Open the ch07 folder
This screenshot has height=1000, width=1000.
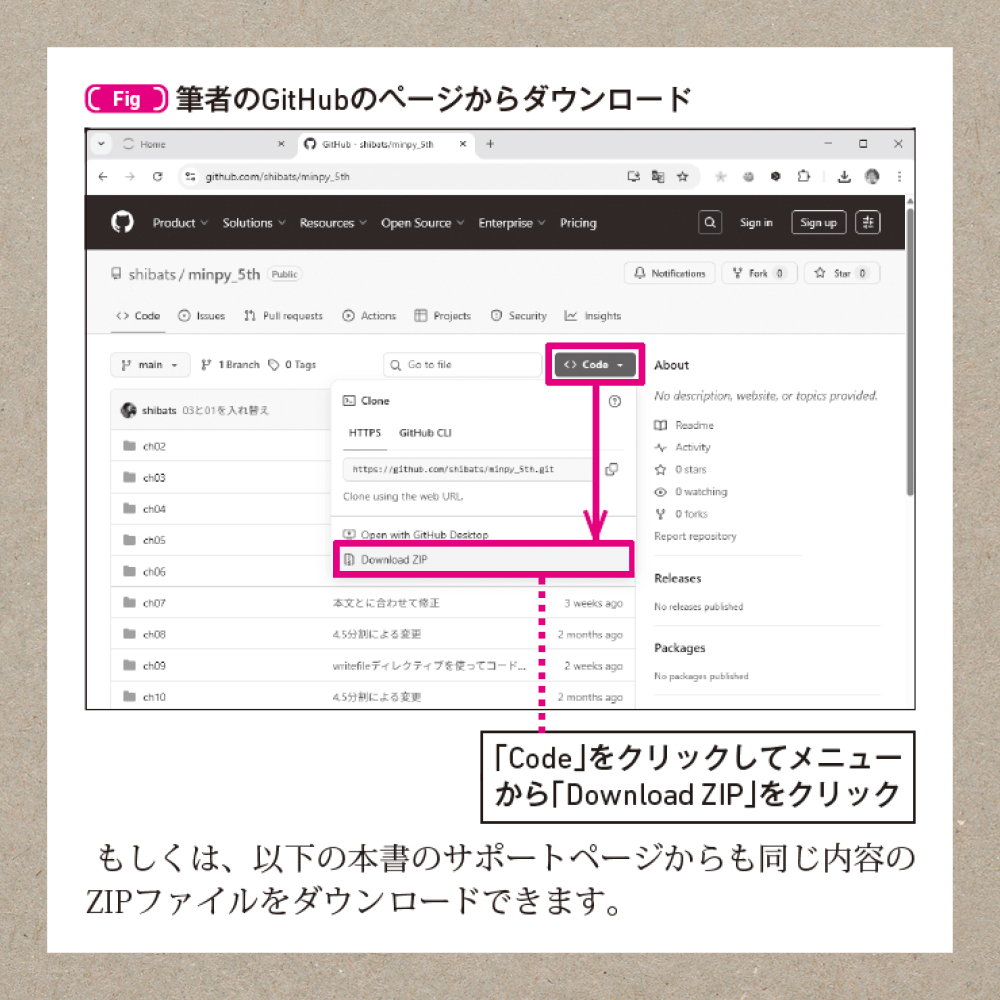pyautogui.click(x=154, y=603)
